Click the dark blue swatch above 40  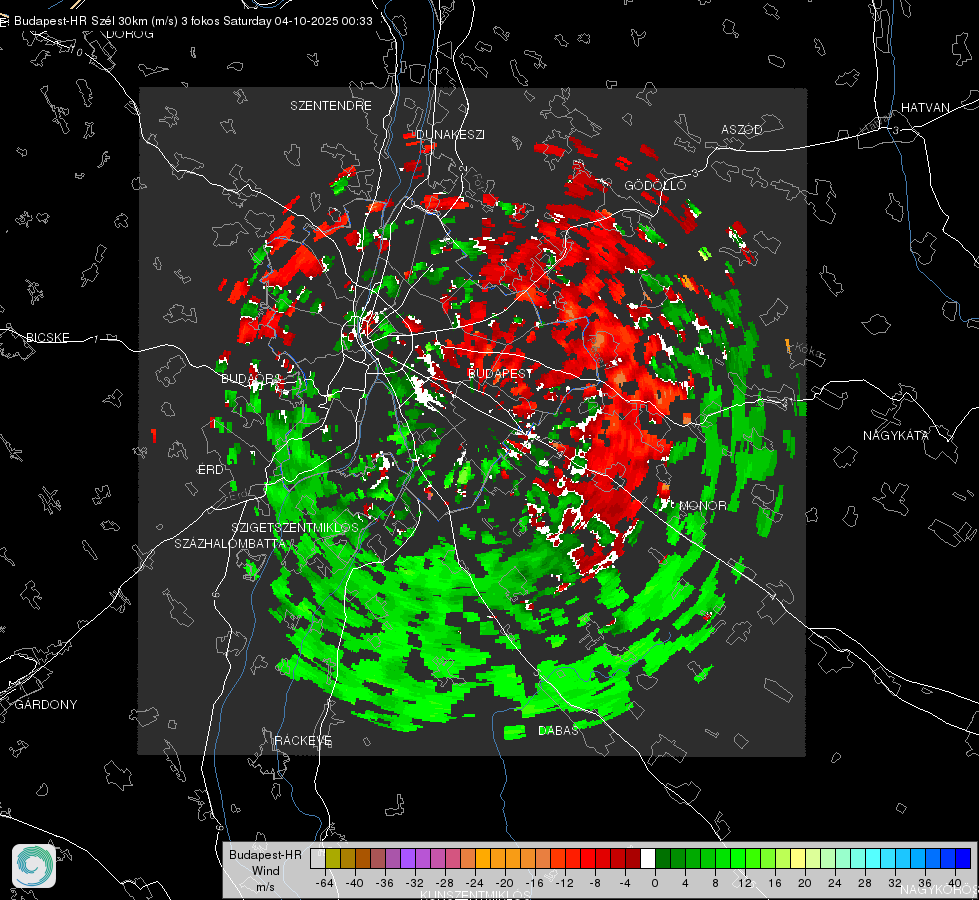pyautogui.click(x=963, y=858)
